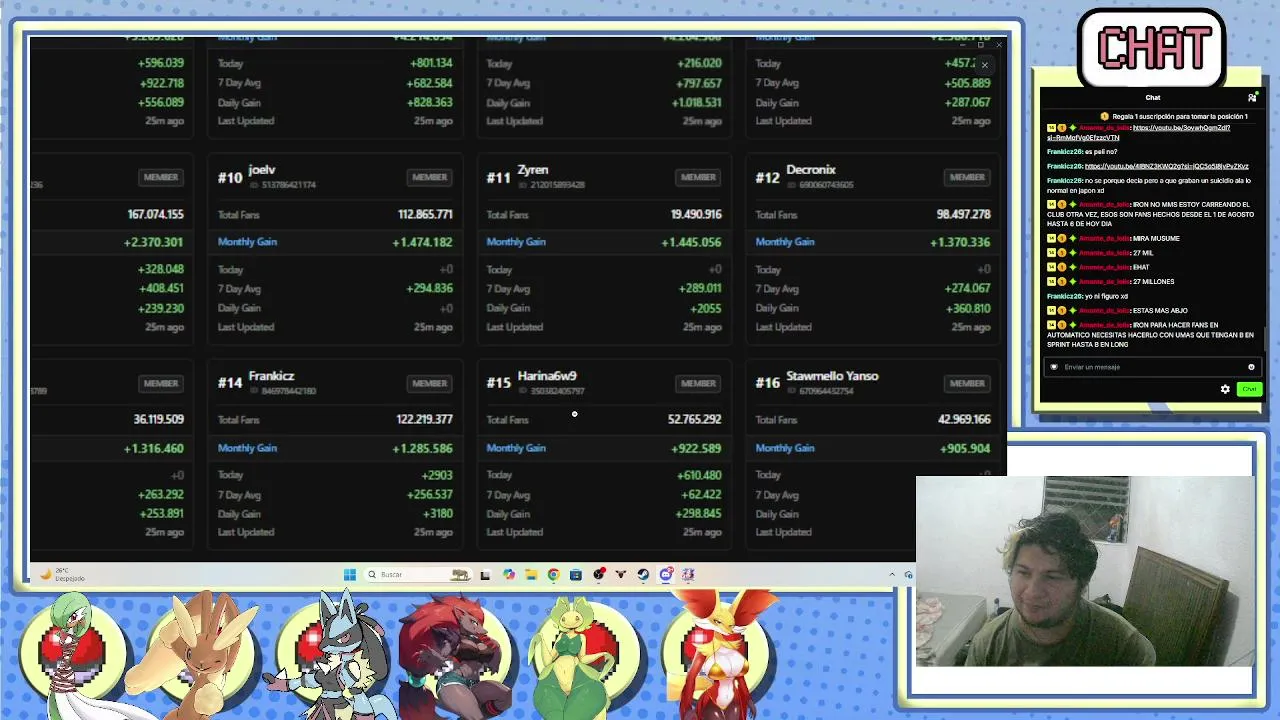Click the MEMBER badge on Zyren card
This screenshot has width=1280, height=720.
(x=698, y=177)
